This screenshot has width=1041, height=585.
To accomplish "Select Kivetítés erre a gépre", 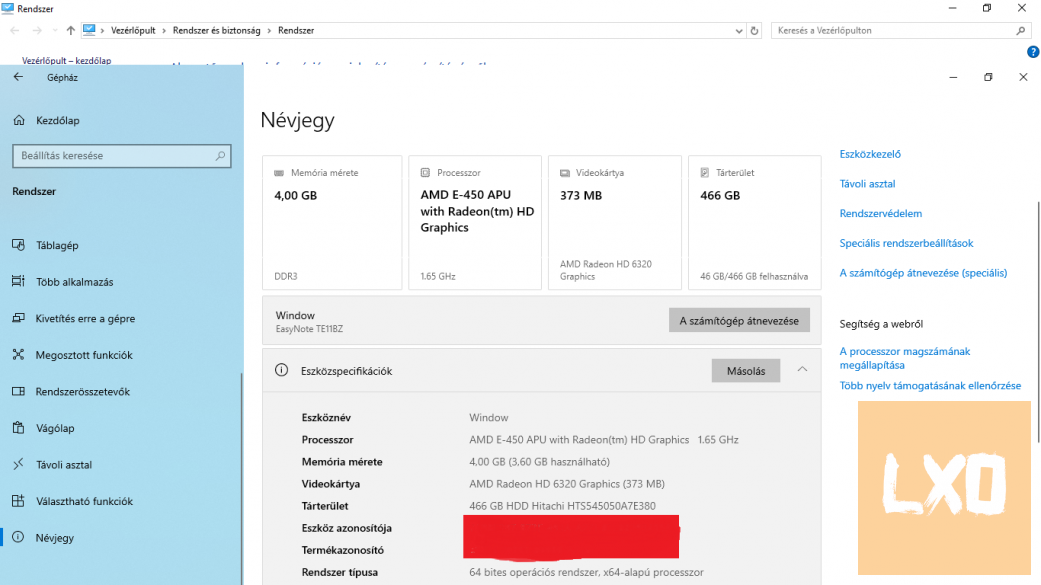I will click(x=90, y=318).
